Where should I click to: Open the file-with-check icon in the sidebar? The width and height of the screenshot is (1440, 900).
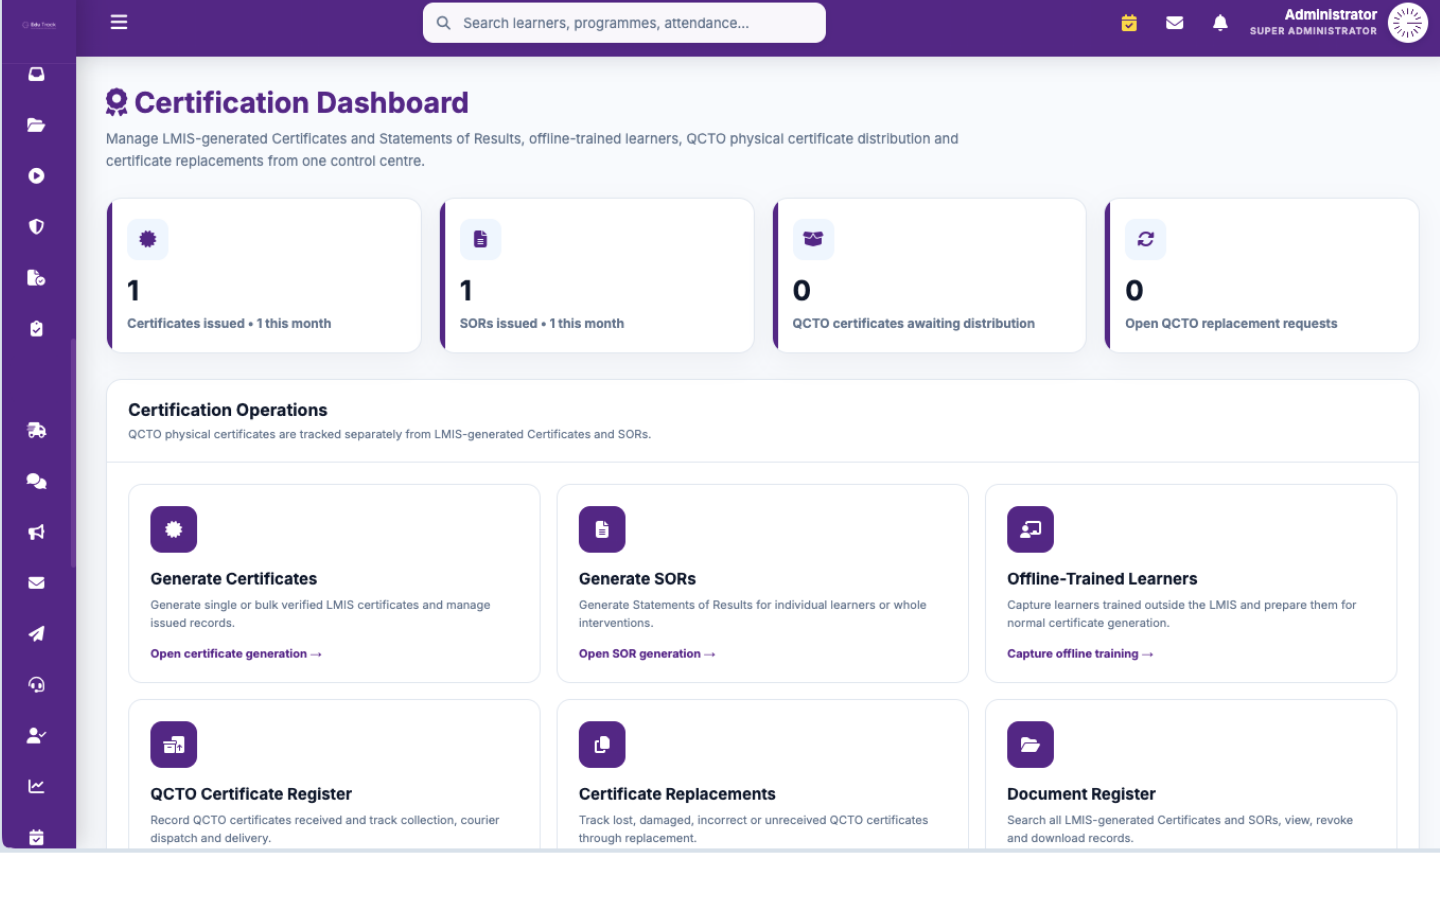point(37,278)
